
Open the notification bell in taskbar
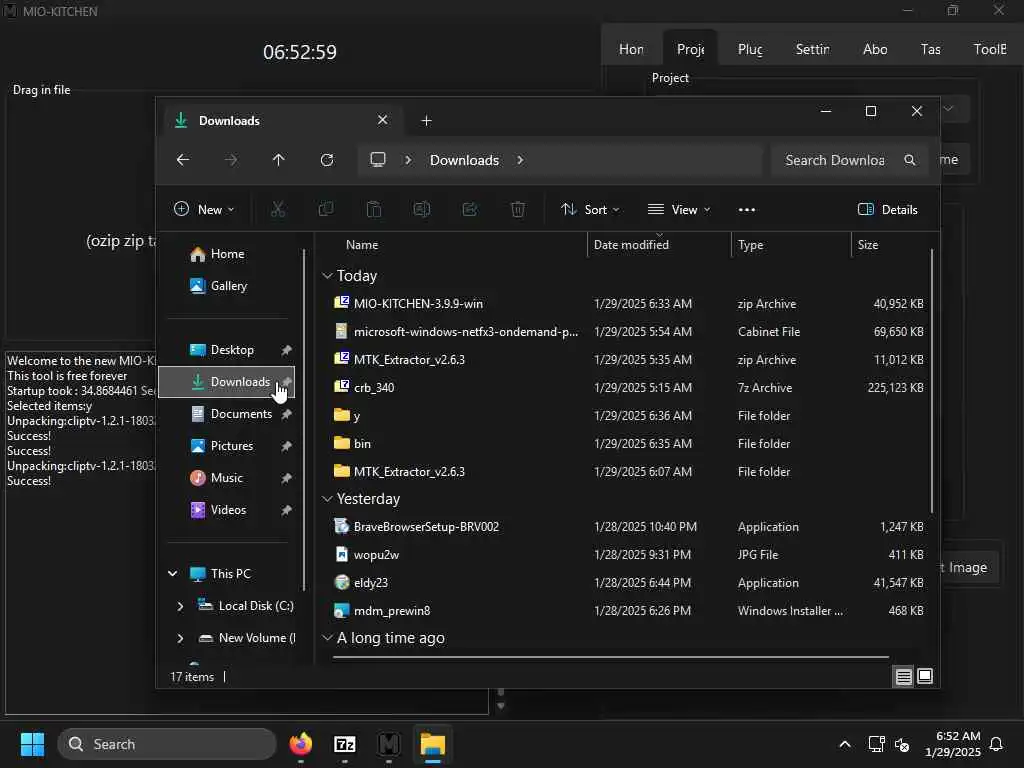997,744
